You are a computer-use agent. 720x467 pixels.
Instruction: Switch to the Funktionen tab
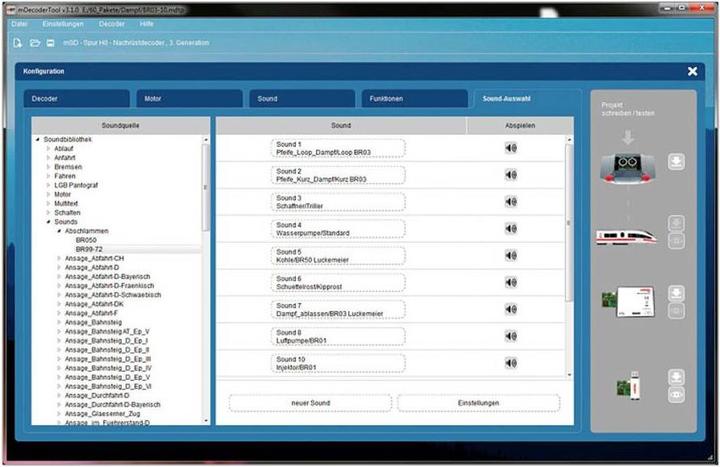tap(412, 100)
